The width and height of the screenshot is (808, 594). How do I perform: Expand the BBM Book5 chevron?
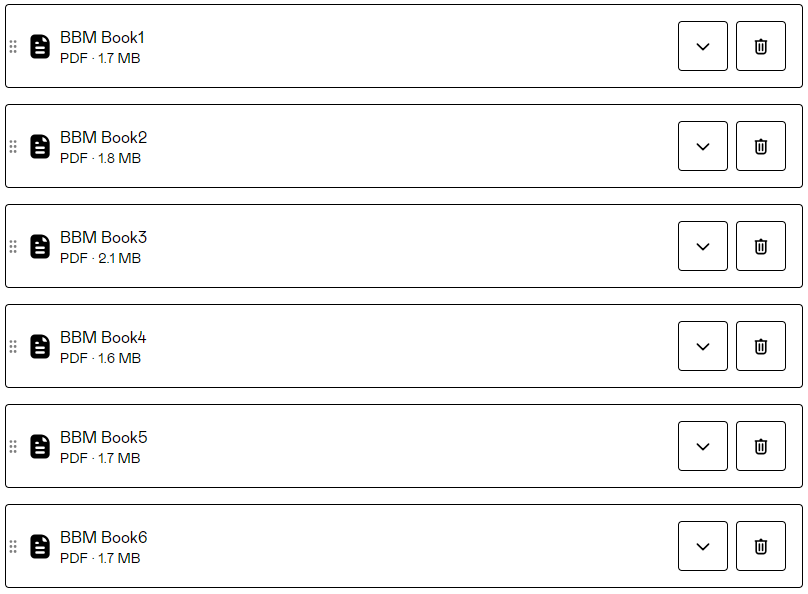702,446
